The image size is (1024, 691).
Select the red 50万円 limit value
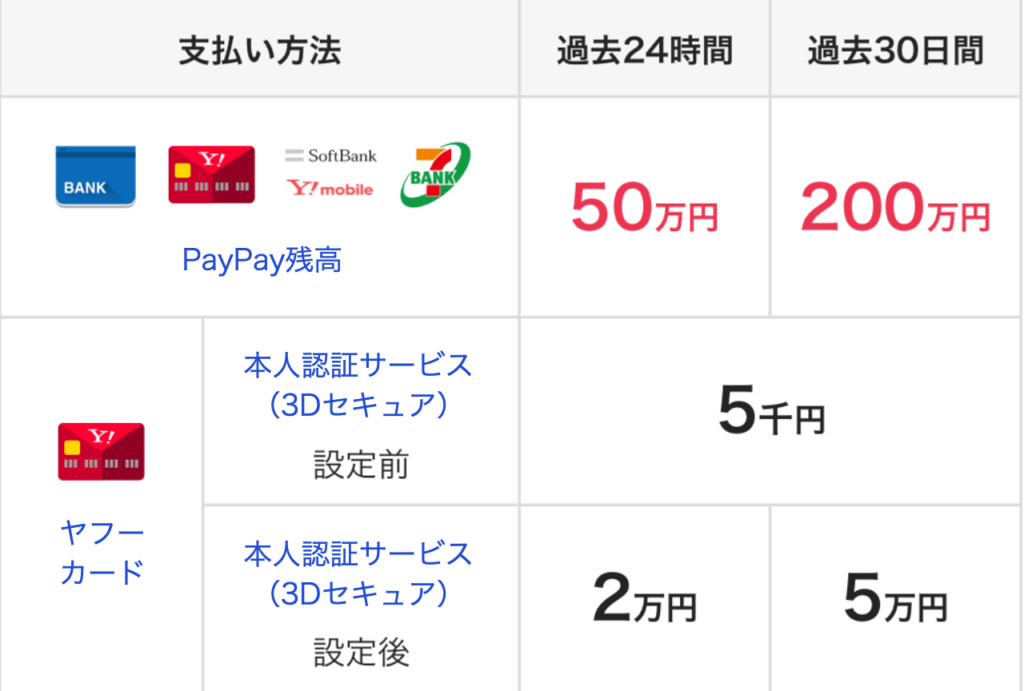[x=645, y=208]
